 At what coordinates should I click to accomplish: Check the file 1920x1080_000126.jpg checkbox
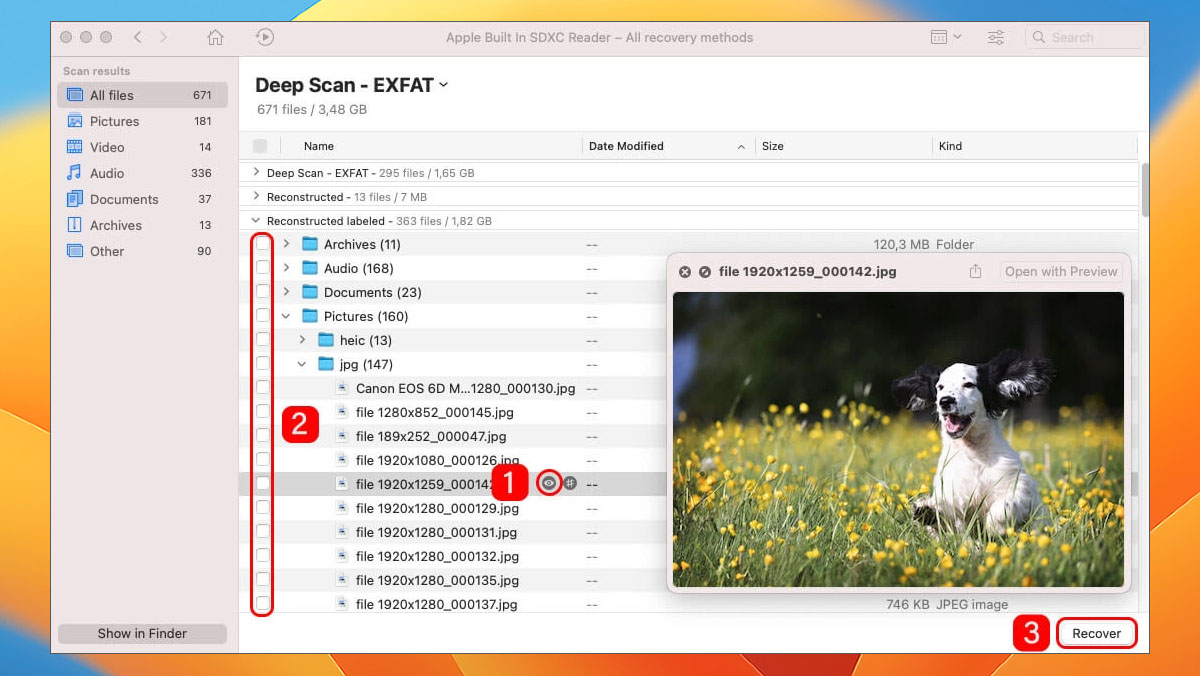pyautogui.click(x=262, y=460)
